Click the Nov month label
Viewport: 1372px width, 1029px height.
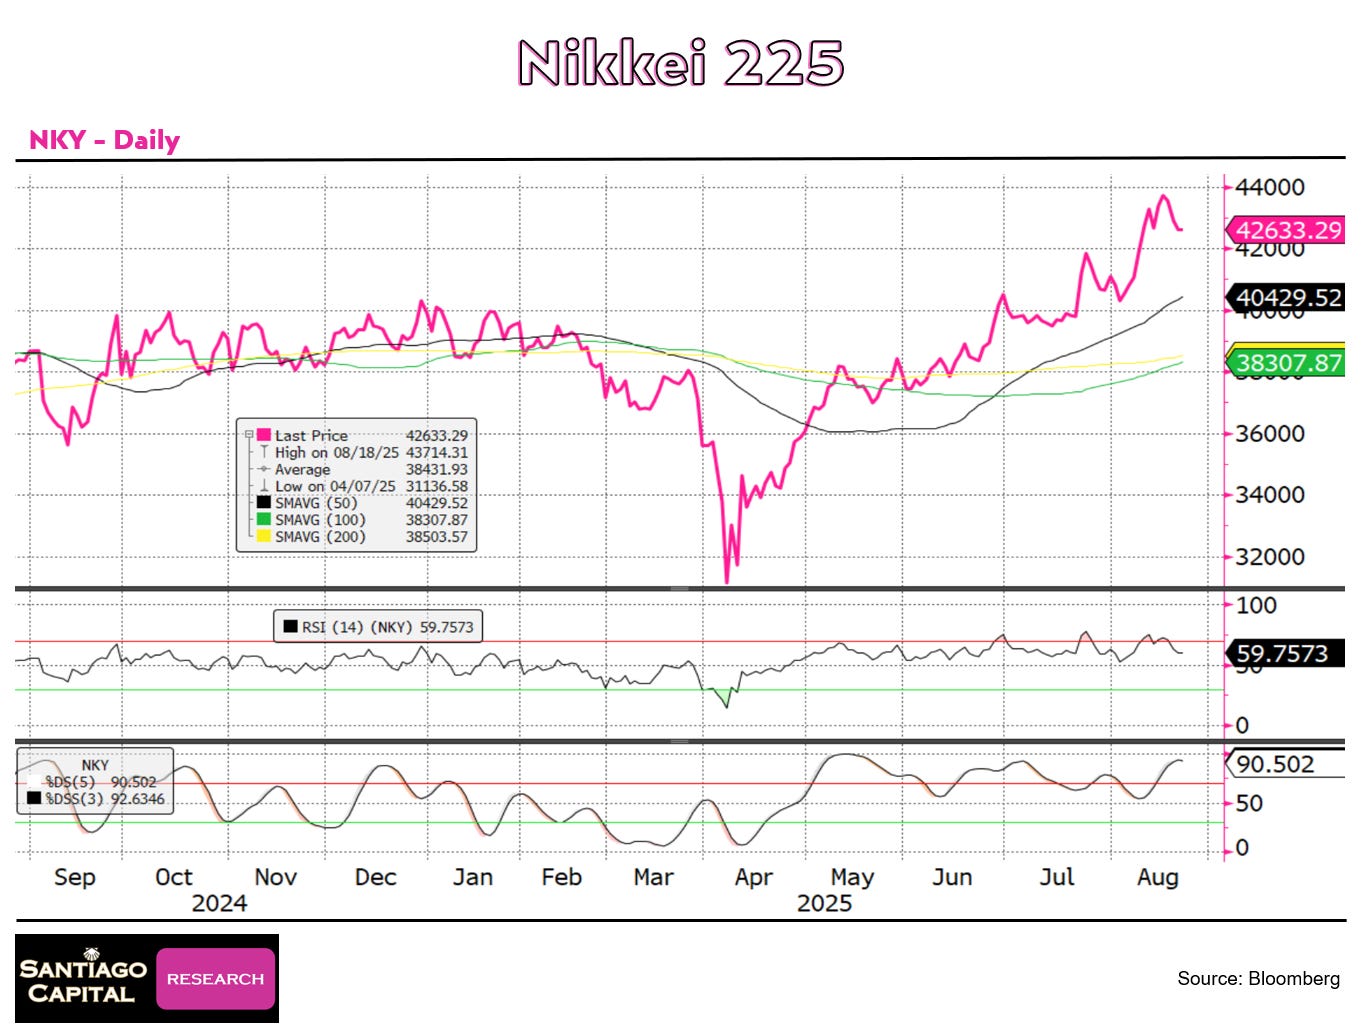(276, 878)
